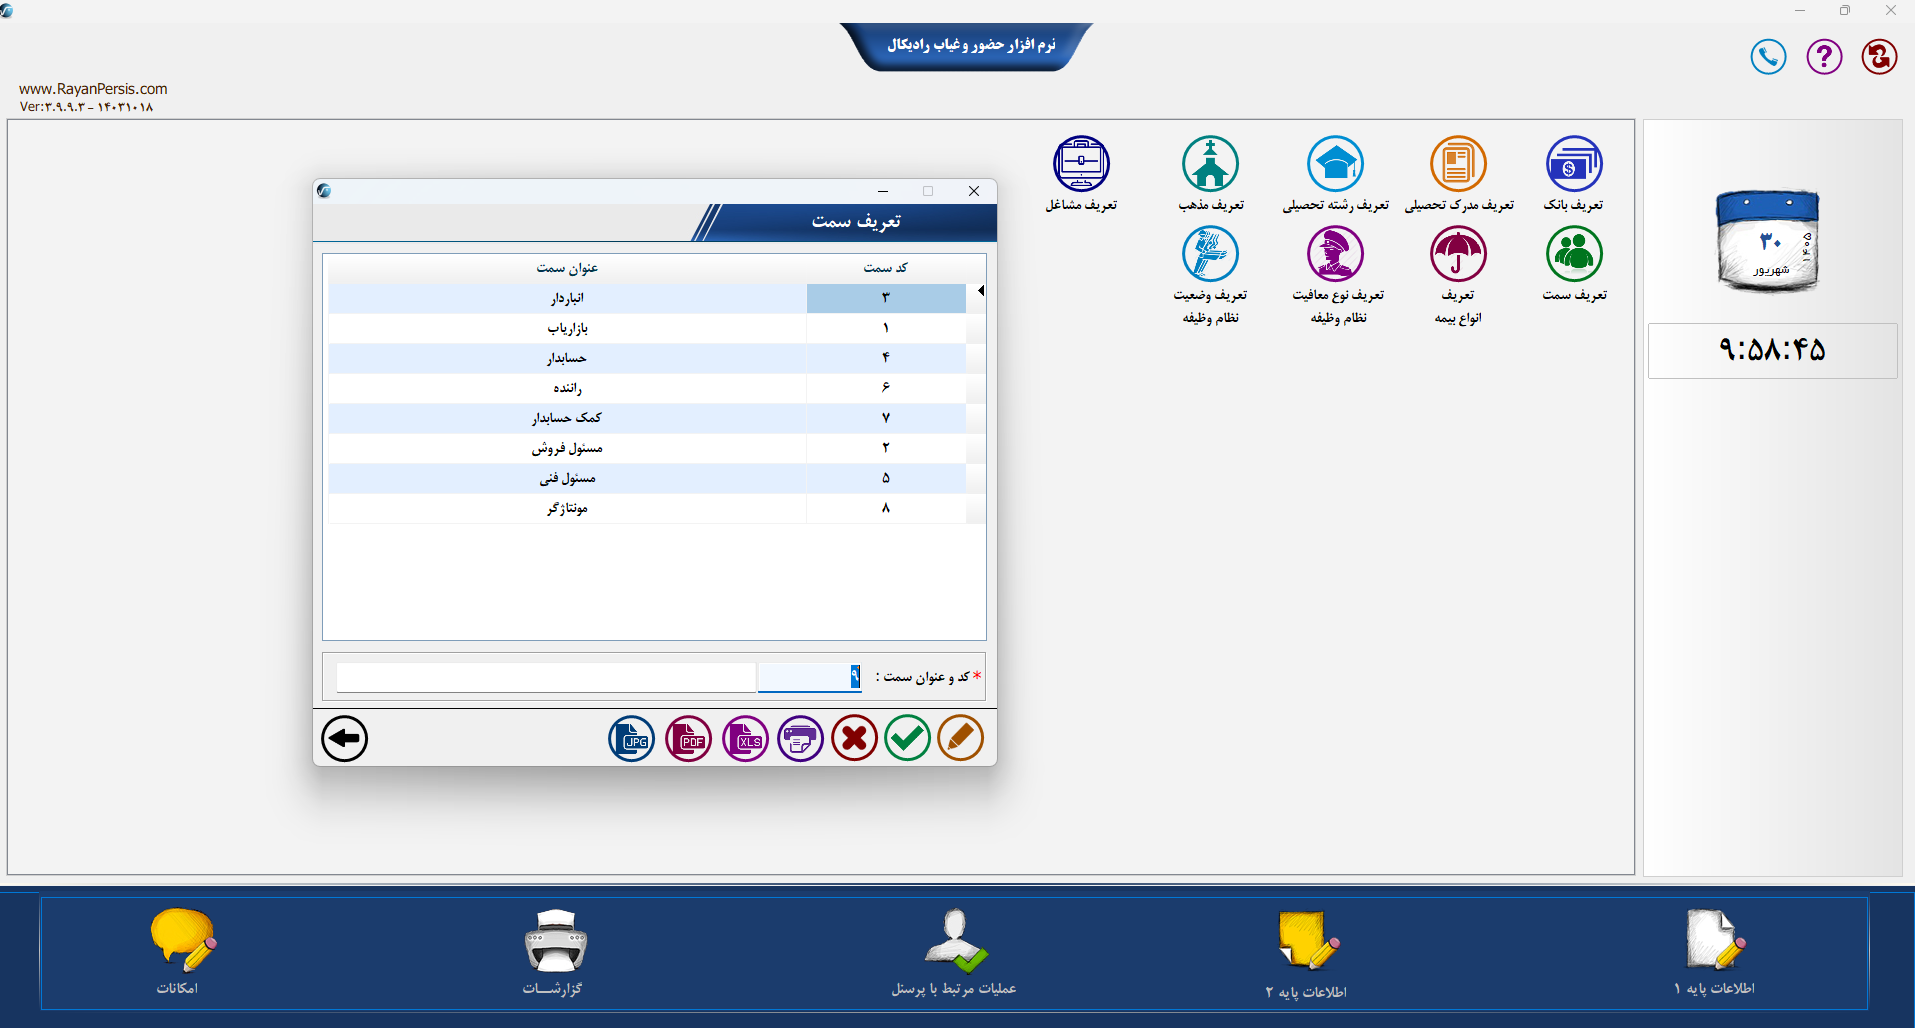Click the digital clock display
This screenshot has width=1915, height=1028.
(1772, 350)
